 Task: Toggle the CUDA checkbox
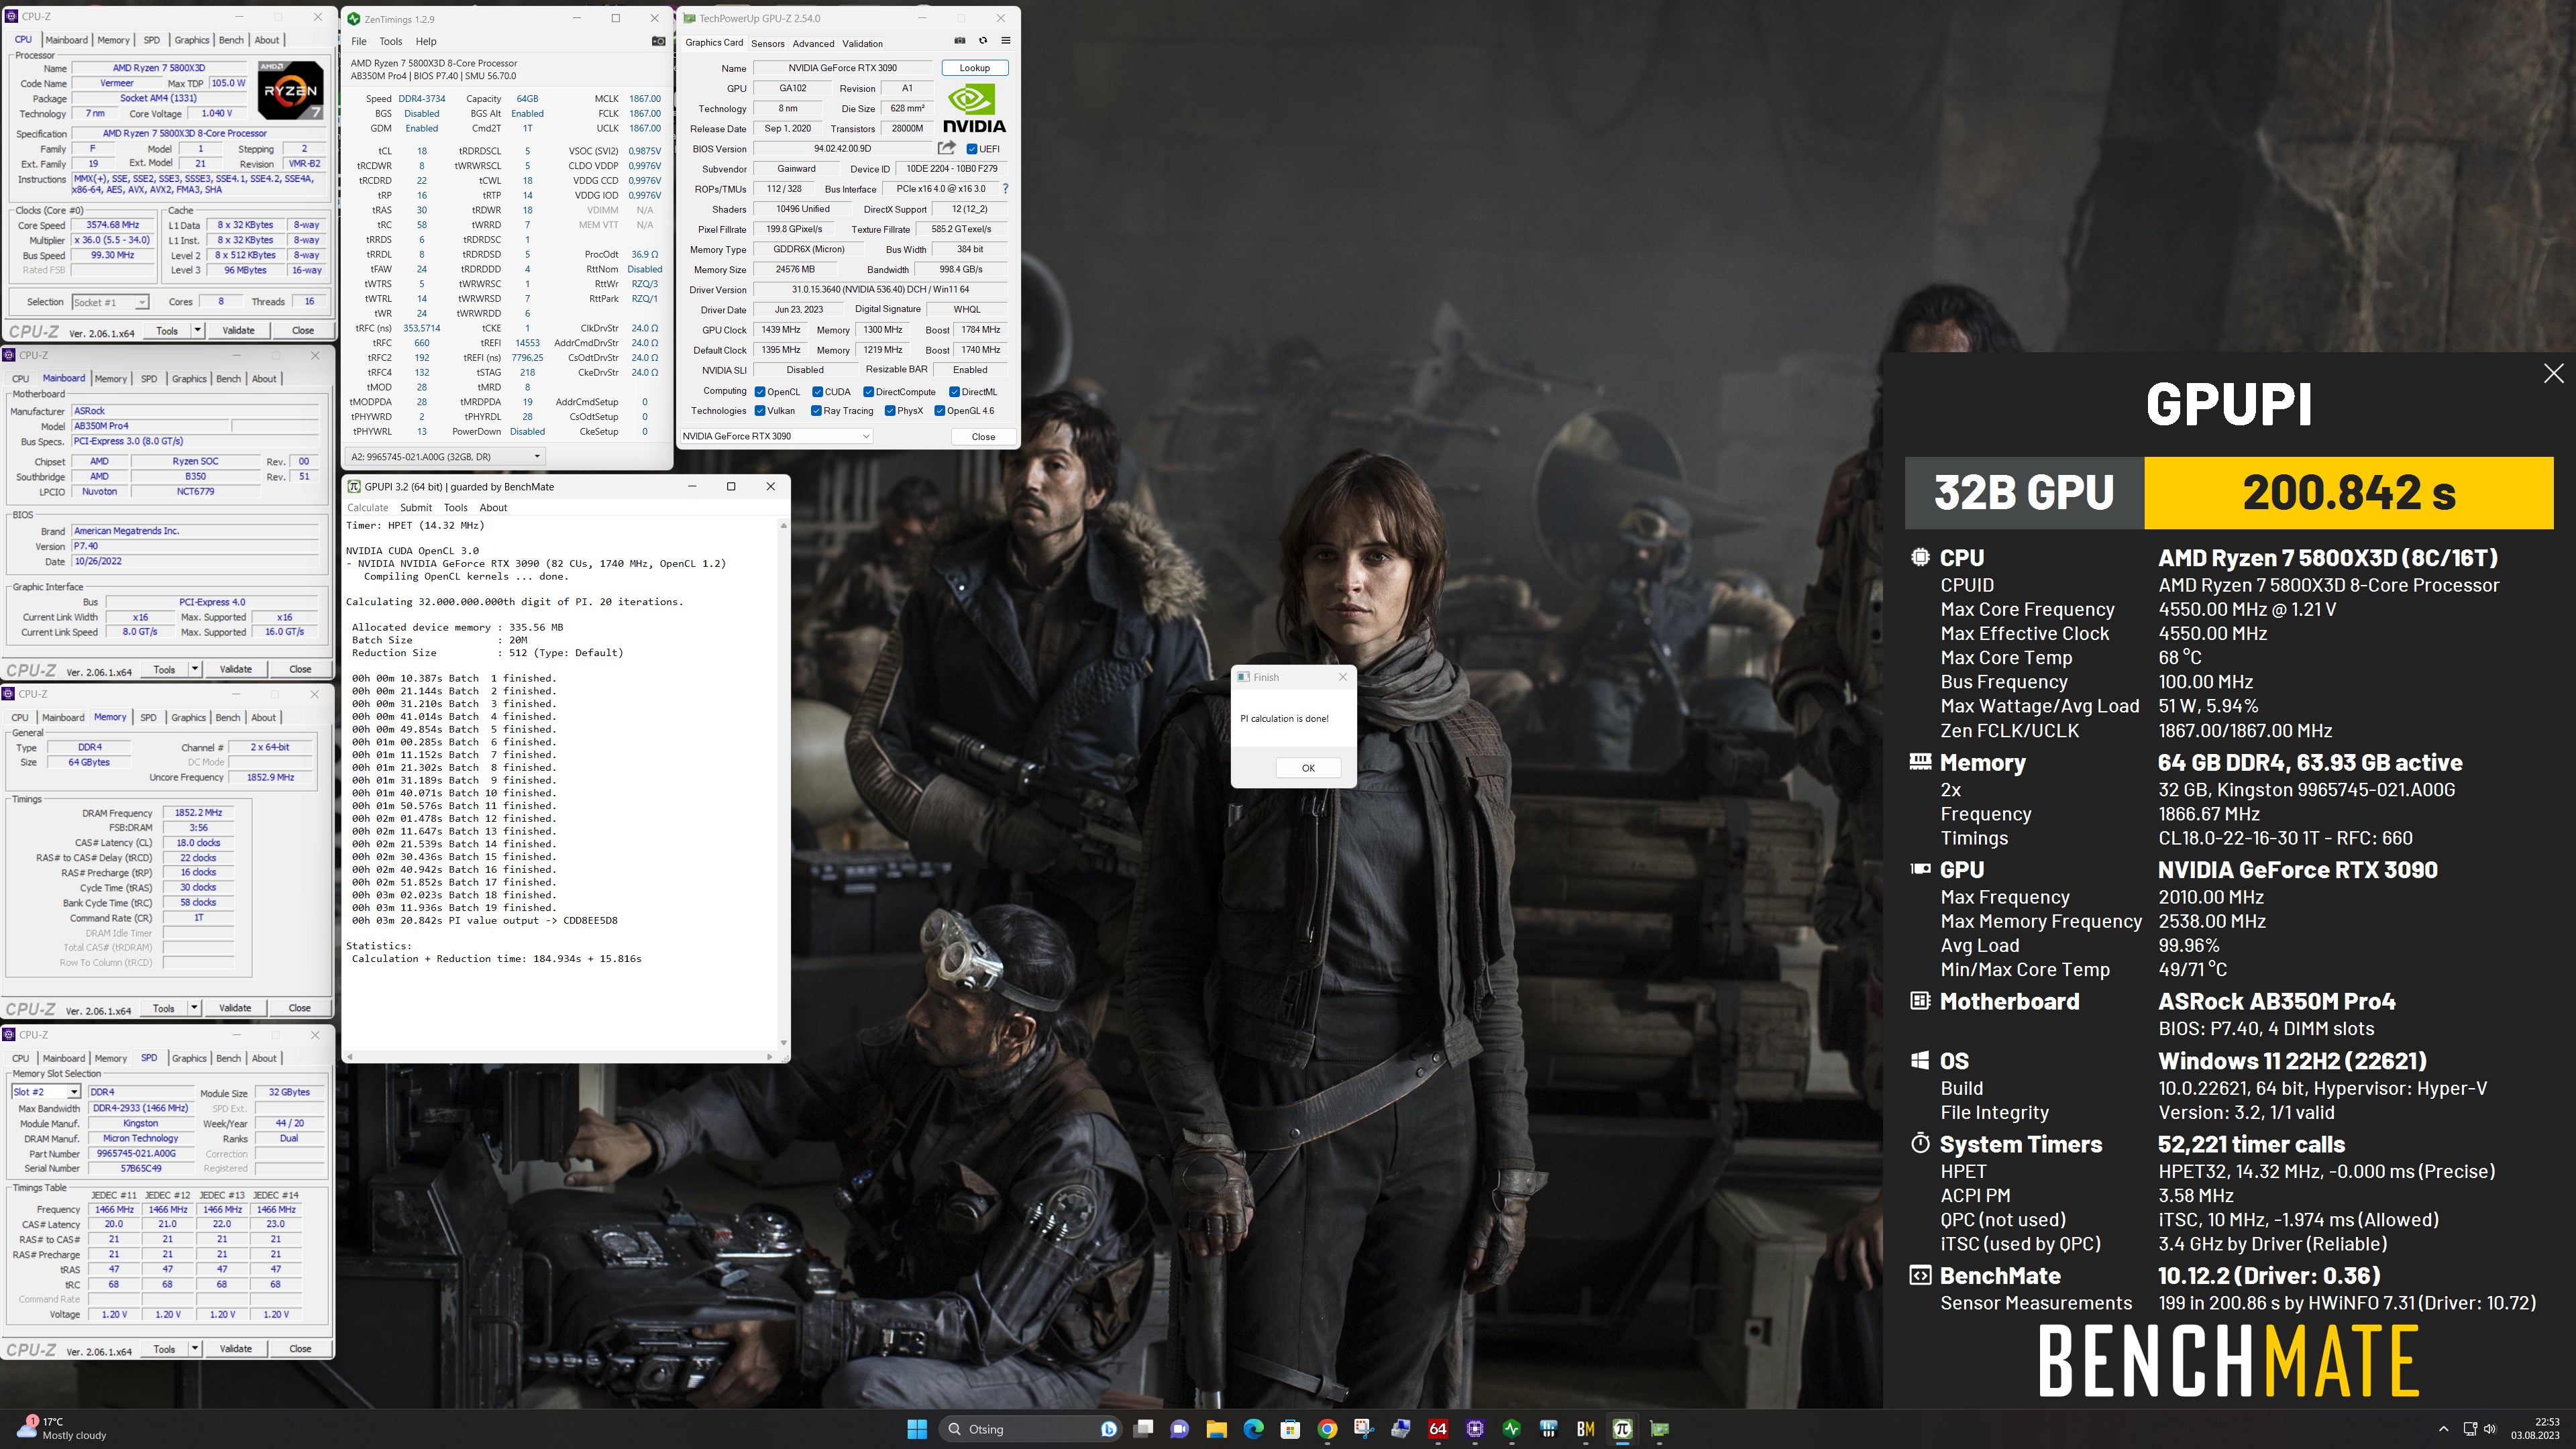(817, 391)
